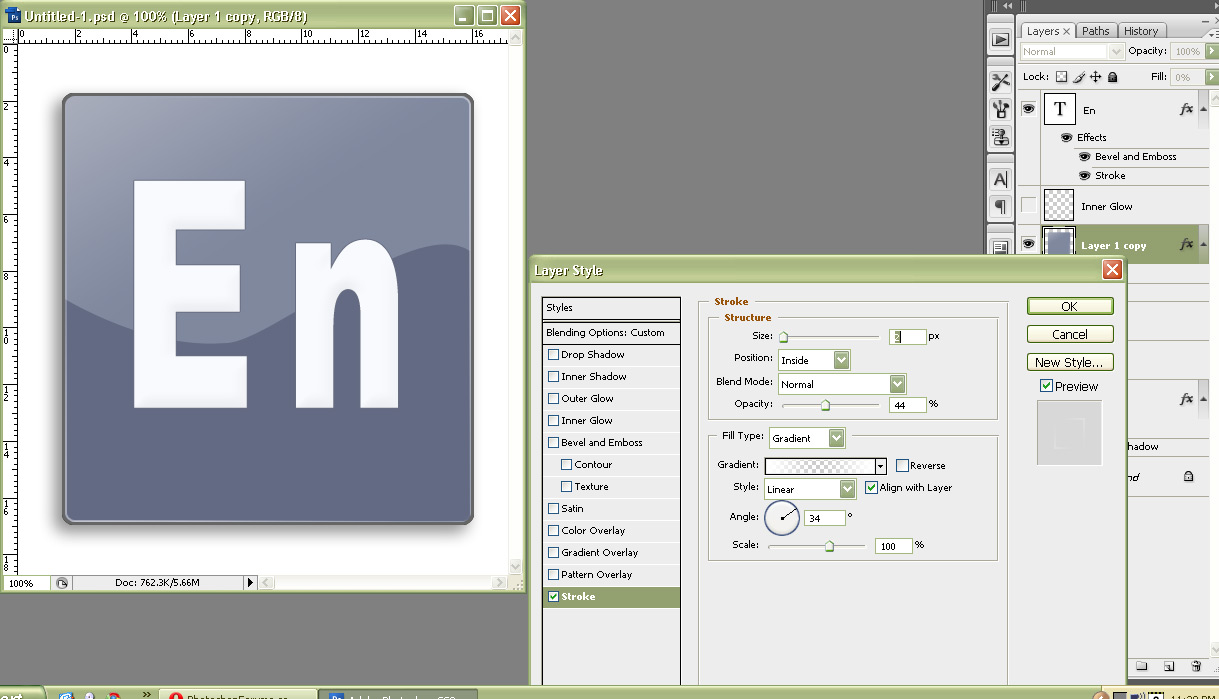Enable the Bevel and Emboss checkbox

pyautogui.click(x=553, y=442)
